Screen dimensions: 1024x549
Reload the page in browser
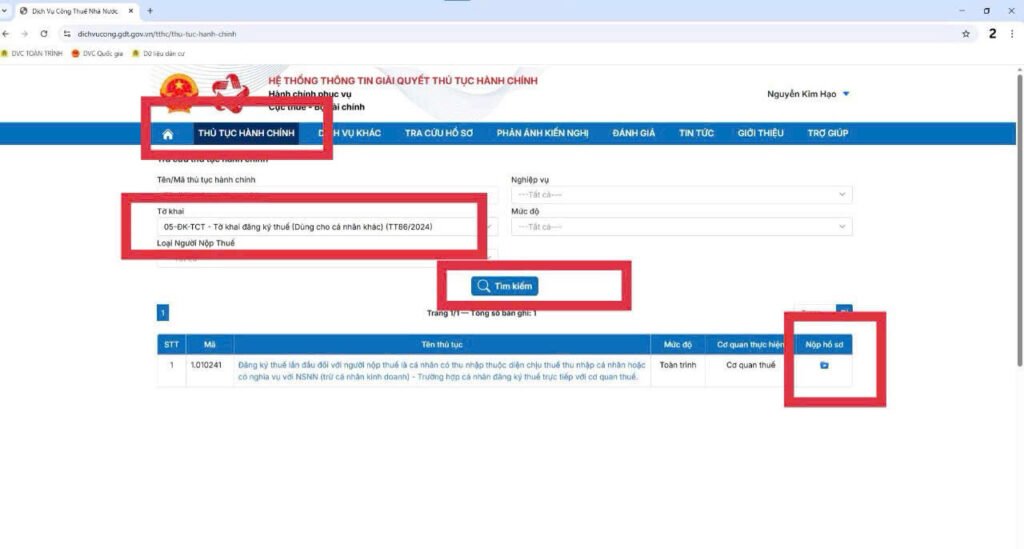tap(44, 33)
